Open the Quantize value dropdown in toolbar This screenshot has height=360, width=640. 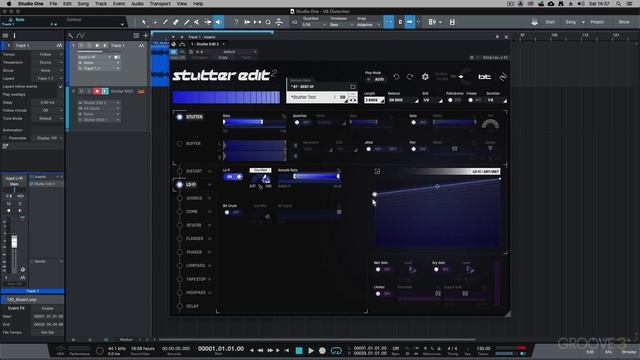coord(314,24)
